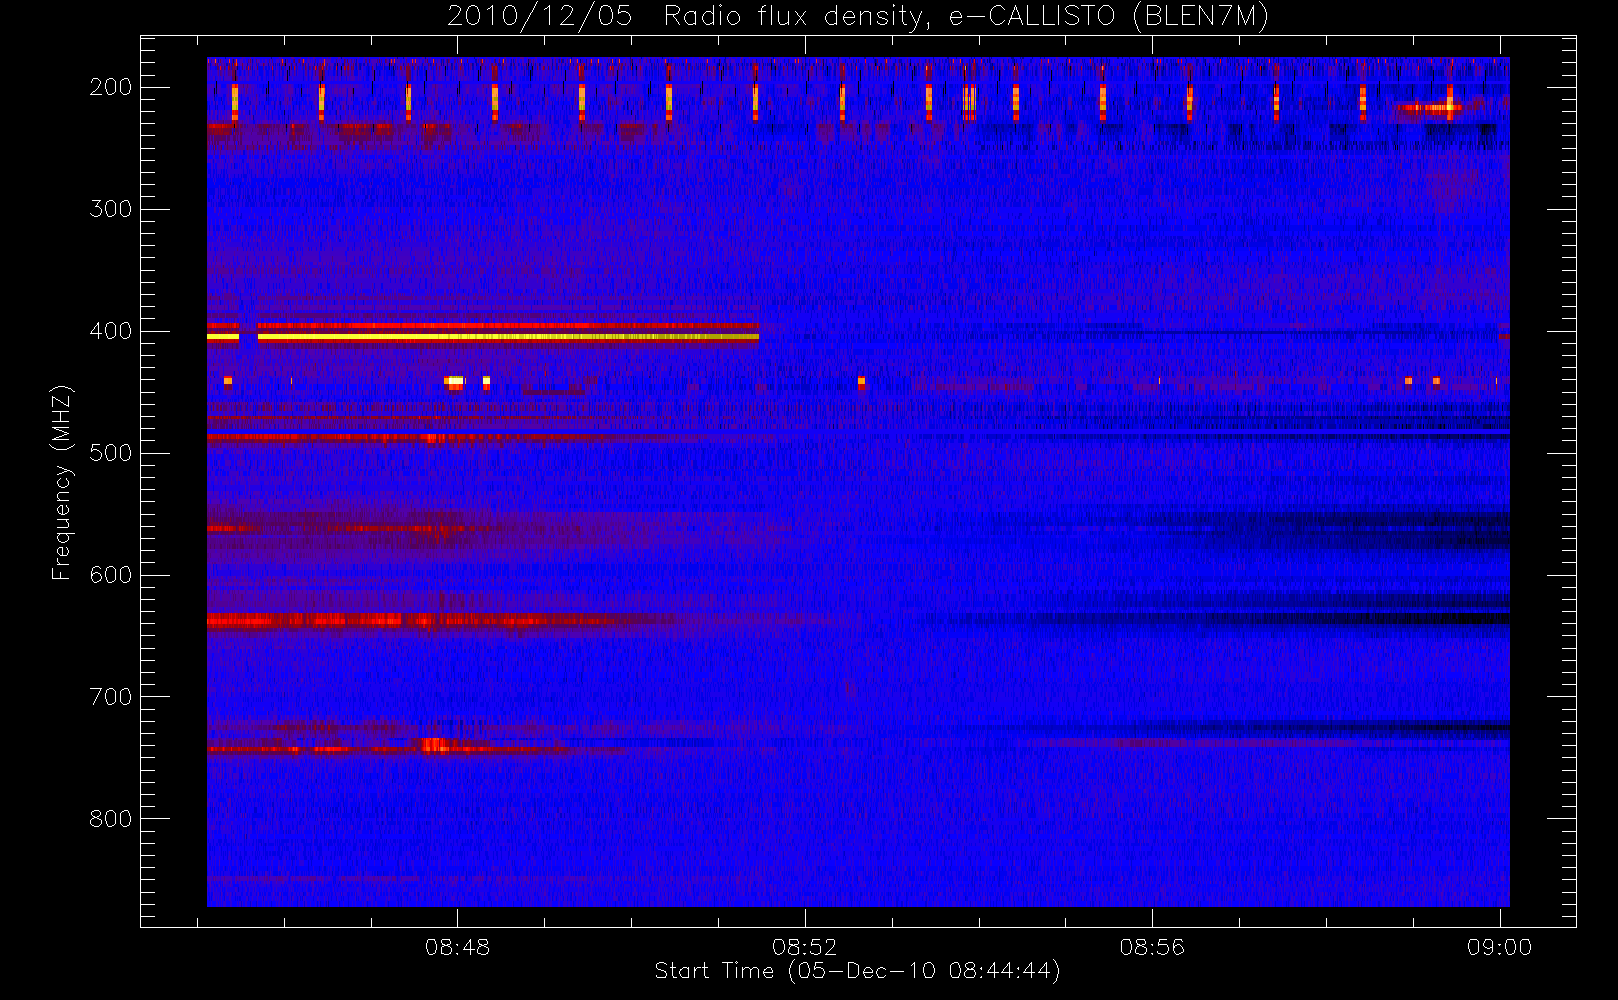Click the 09:00 time tick label

pyautogui.click(x=1499, y=947)
